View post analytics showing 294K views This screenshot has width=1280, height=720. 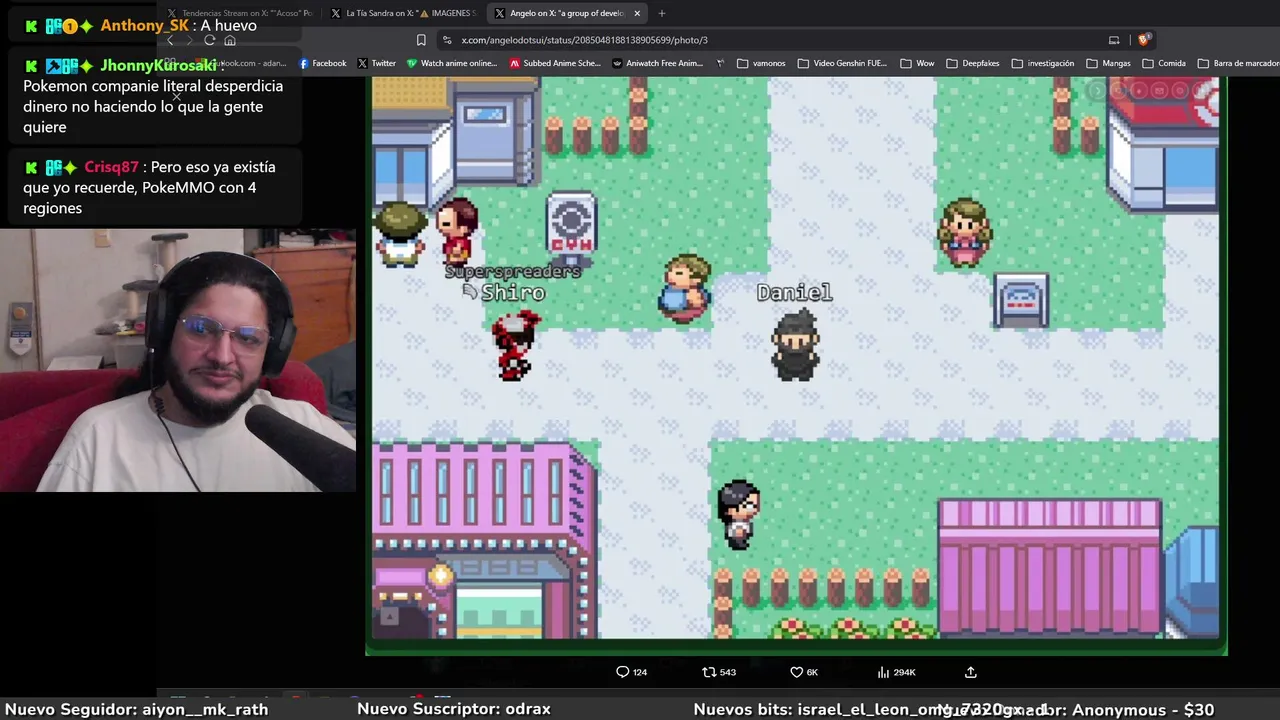click(x=897, y=672)
